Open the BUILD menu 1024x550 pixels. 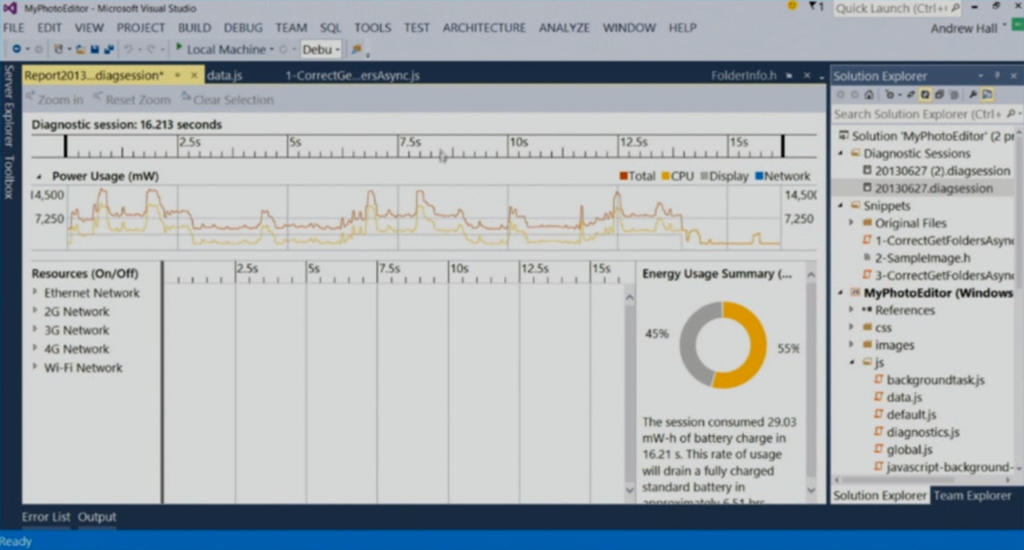point(194,27)
